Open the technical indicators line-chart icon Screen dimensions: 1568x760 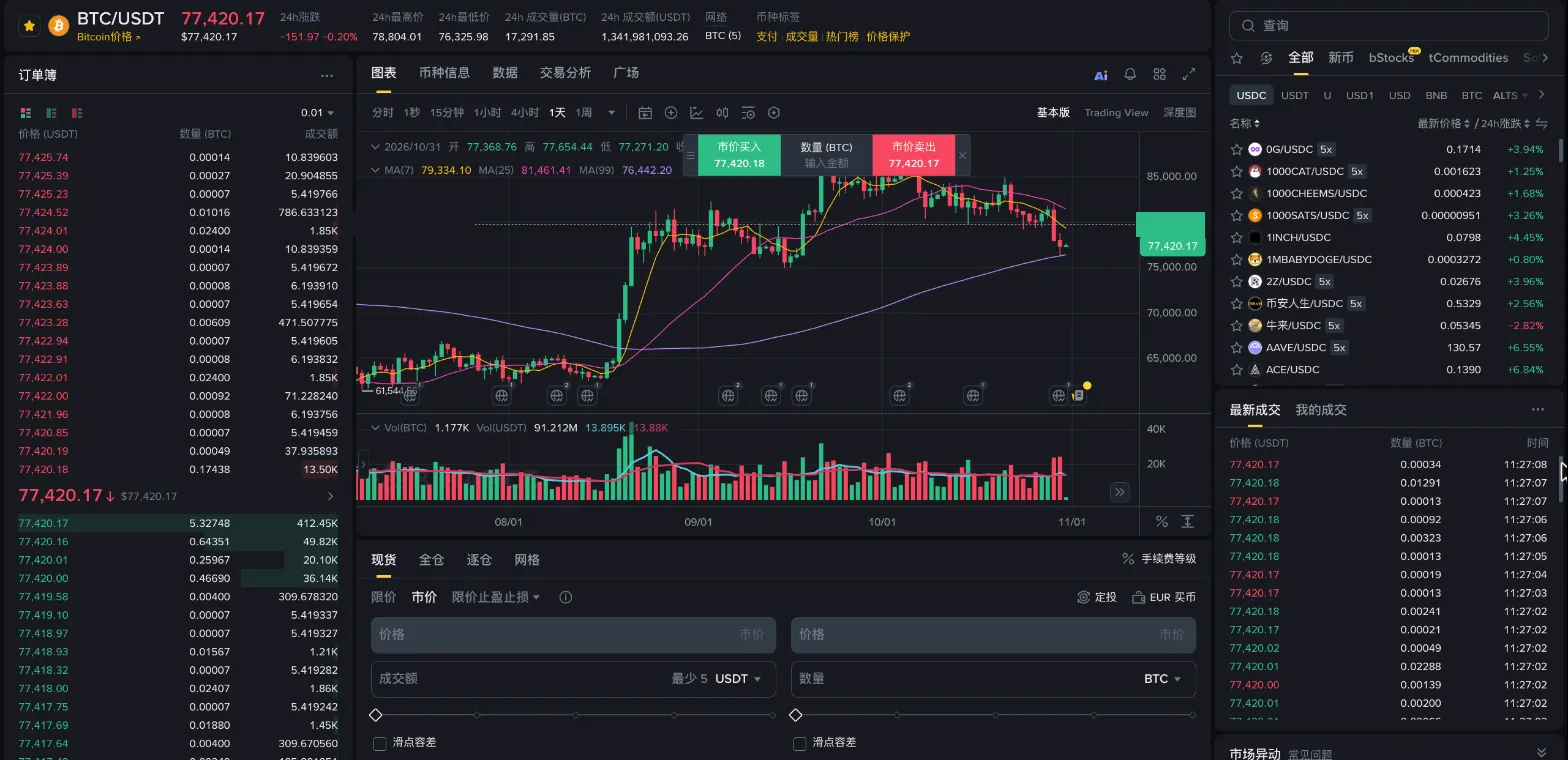click(696, 113)
